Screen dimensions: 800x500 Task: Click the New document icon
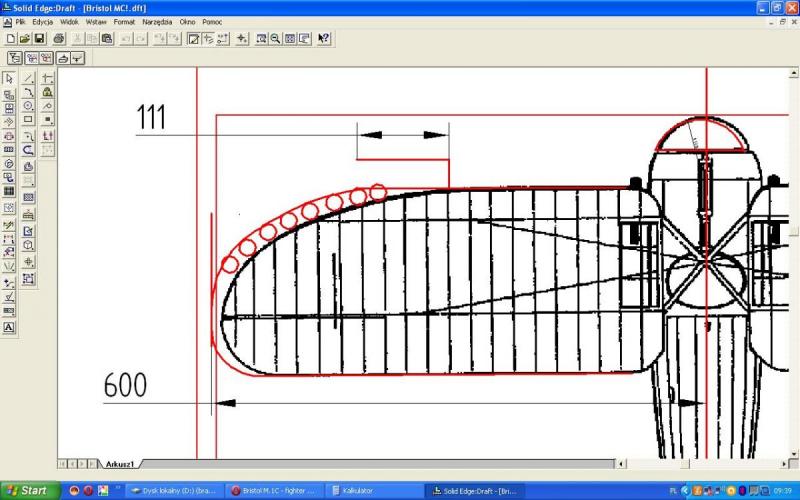click(10, 38)
